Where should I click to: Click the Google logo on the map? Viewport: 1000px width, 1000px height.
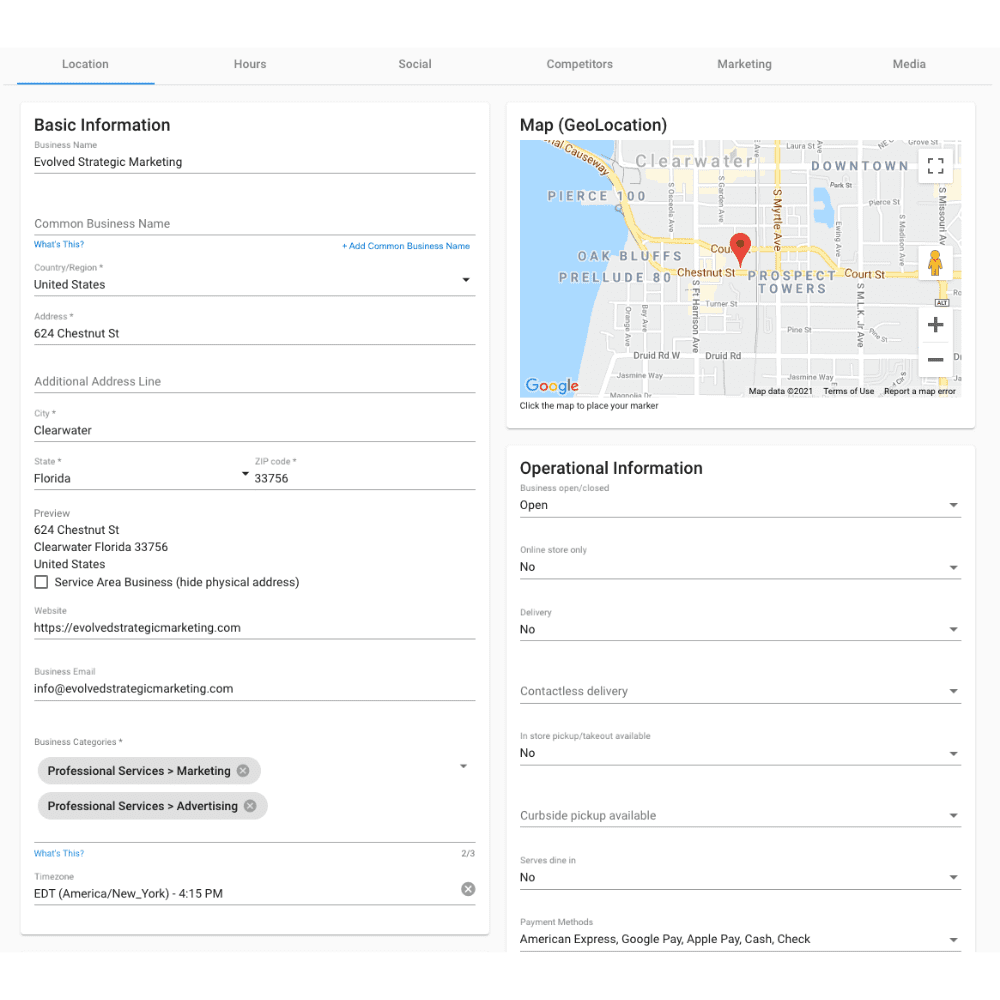click(x=549, y=385)
